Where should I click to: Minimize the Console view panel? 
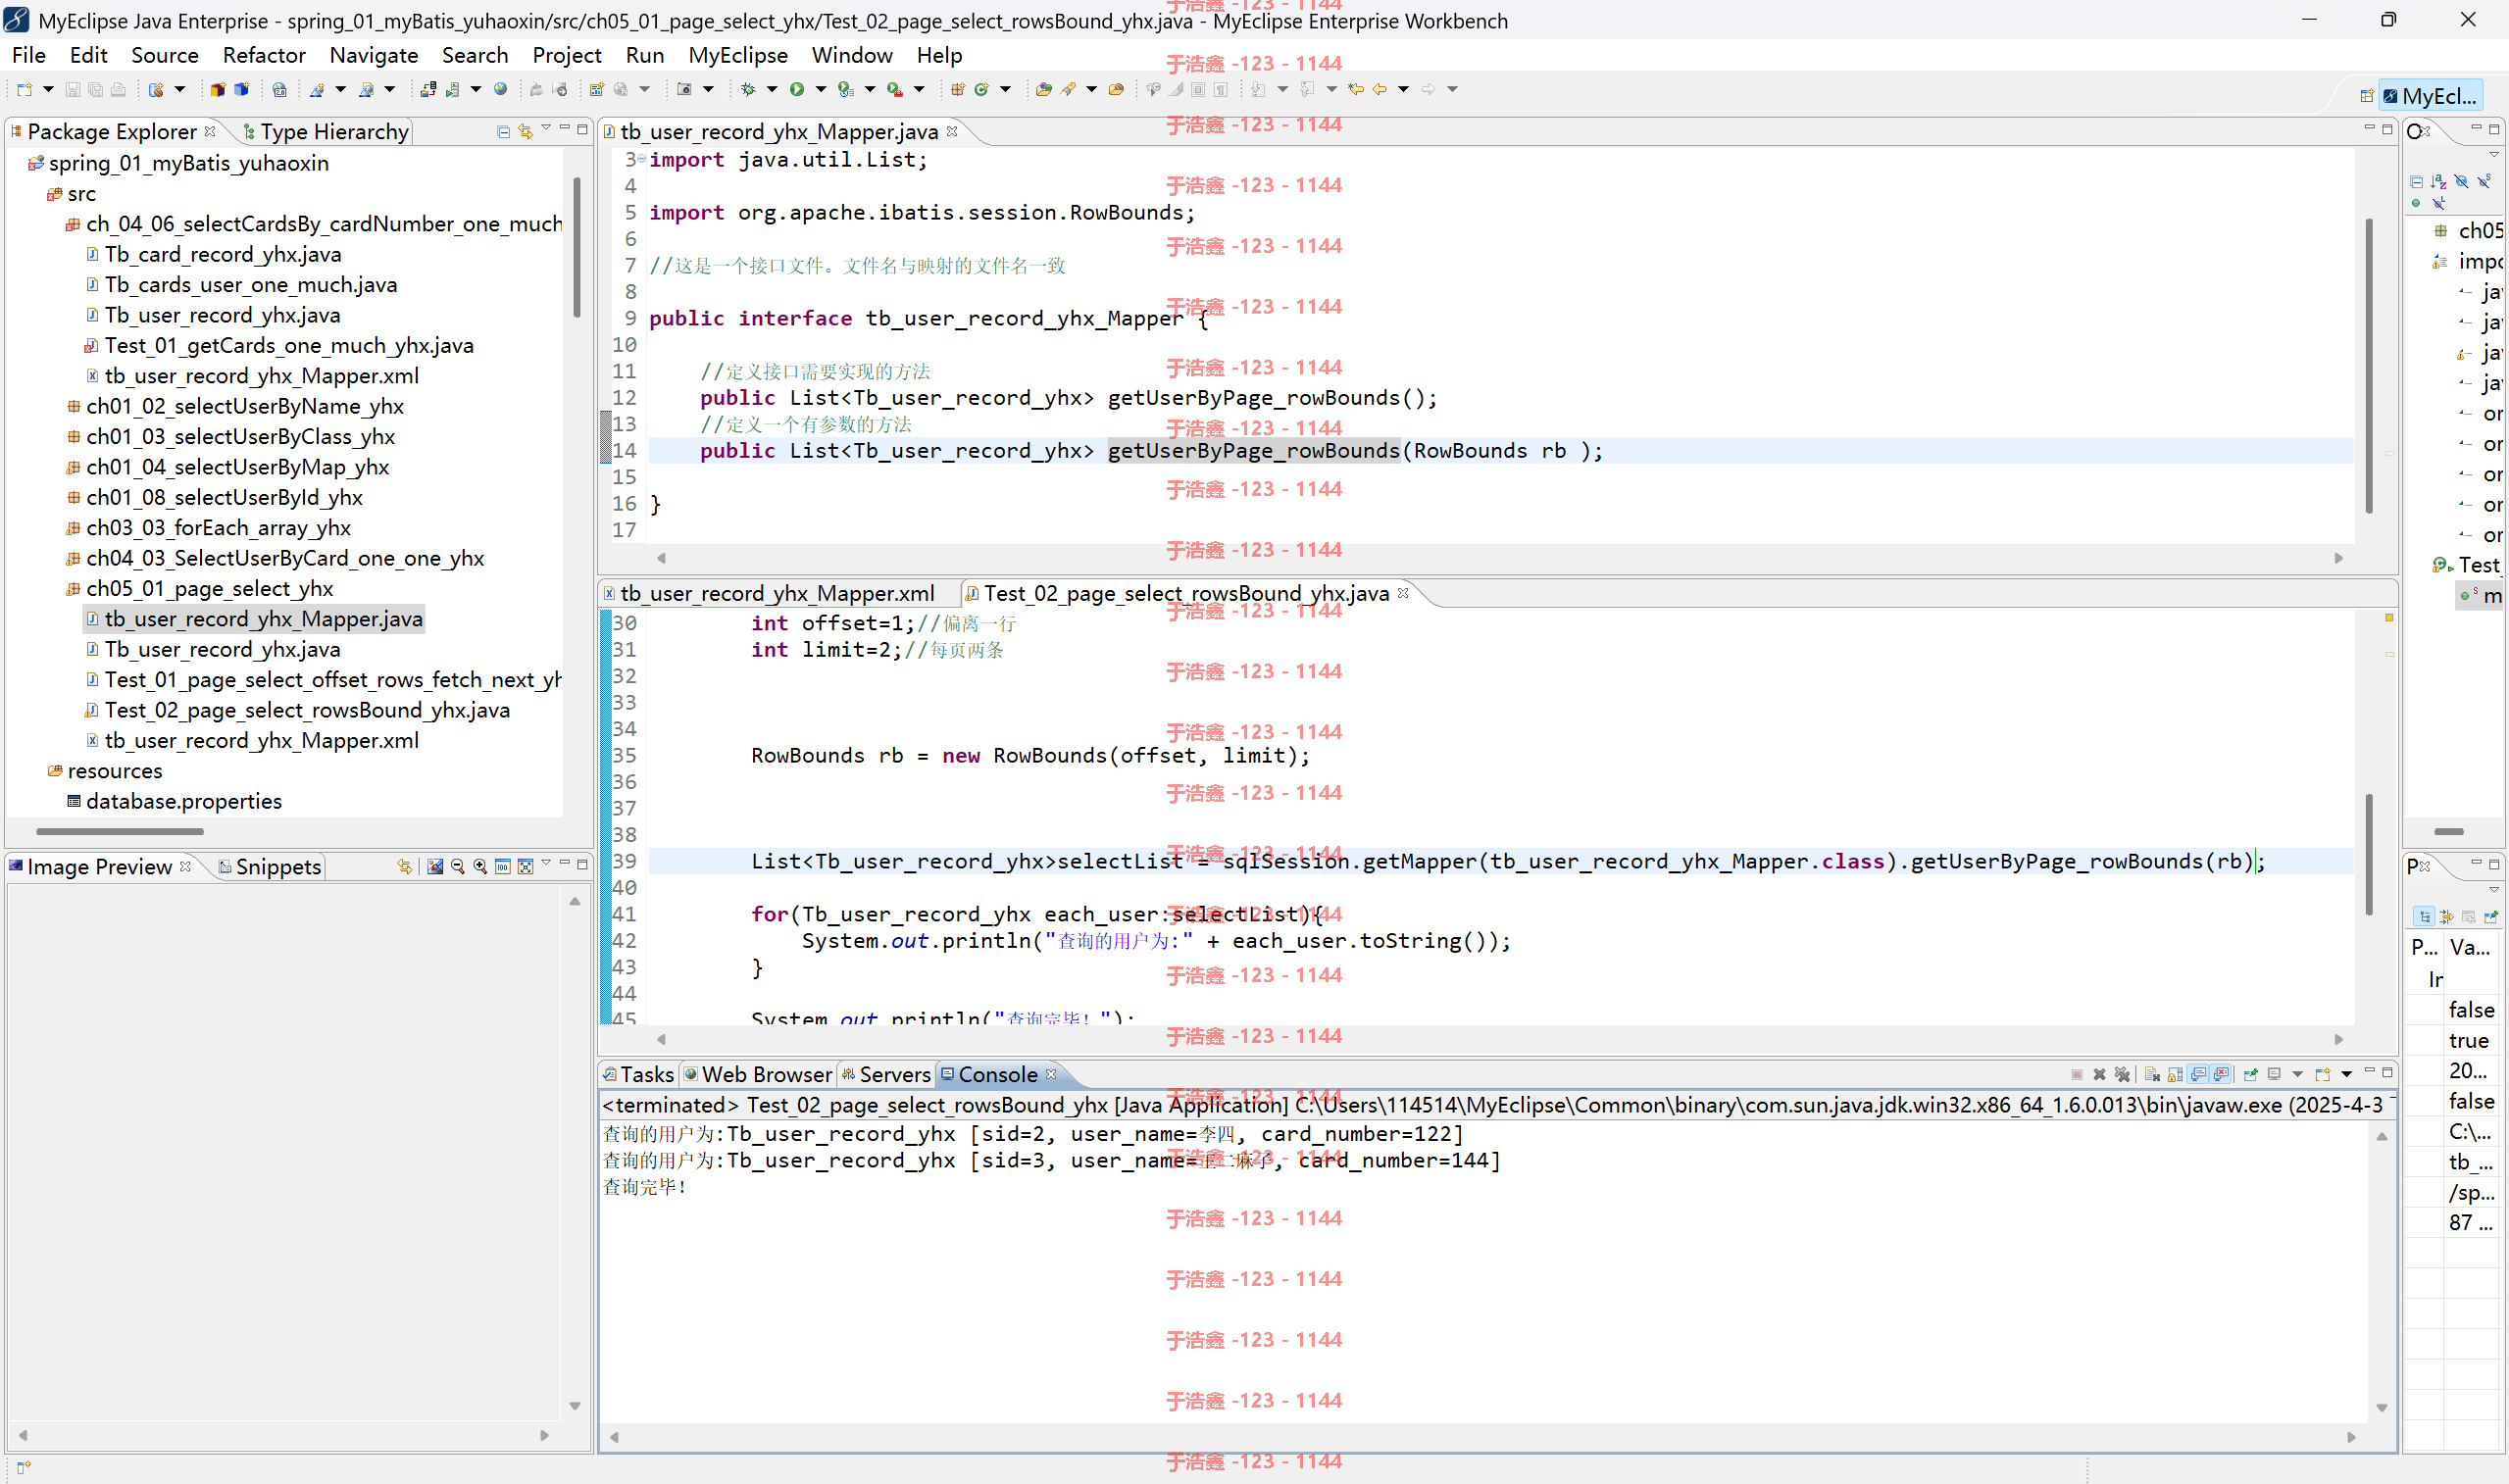[x=2370, y=1071]
